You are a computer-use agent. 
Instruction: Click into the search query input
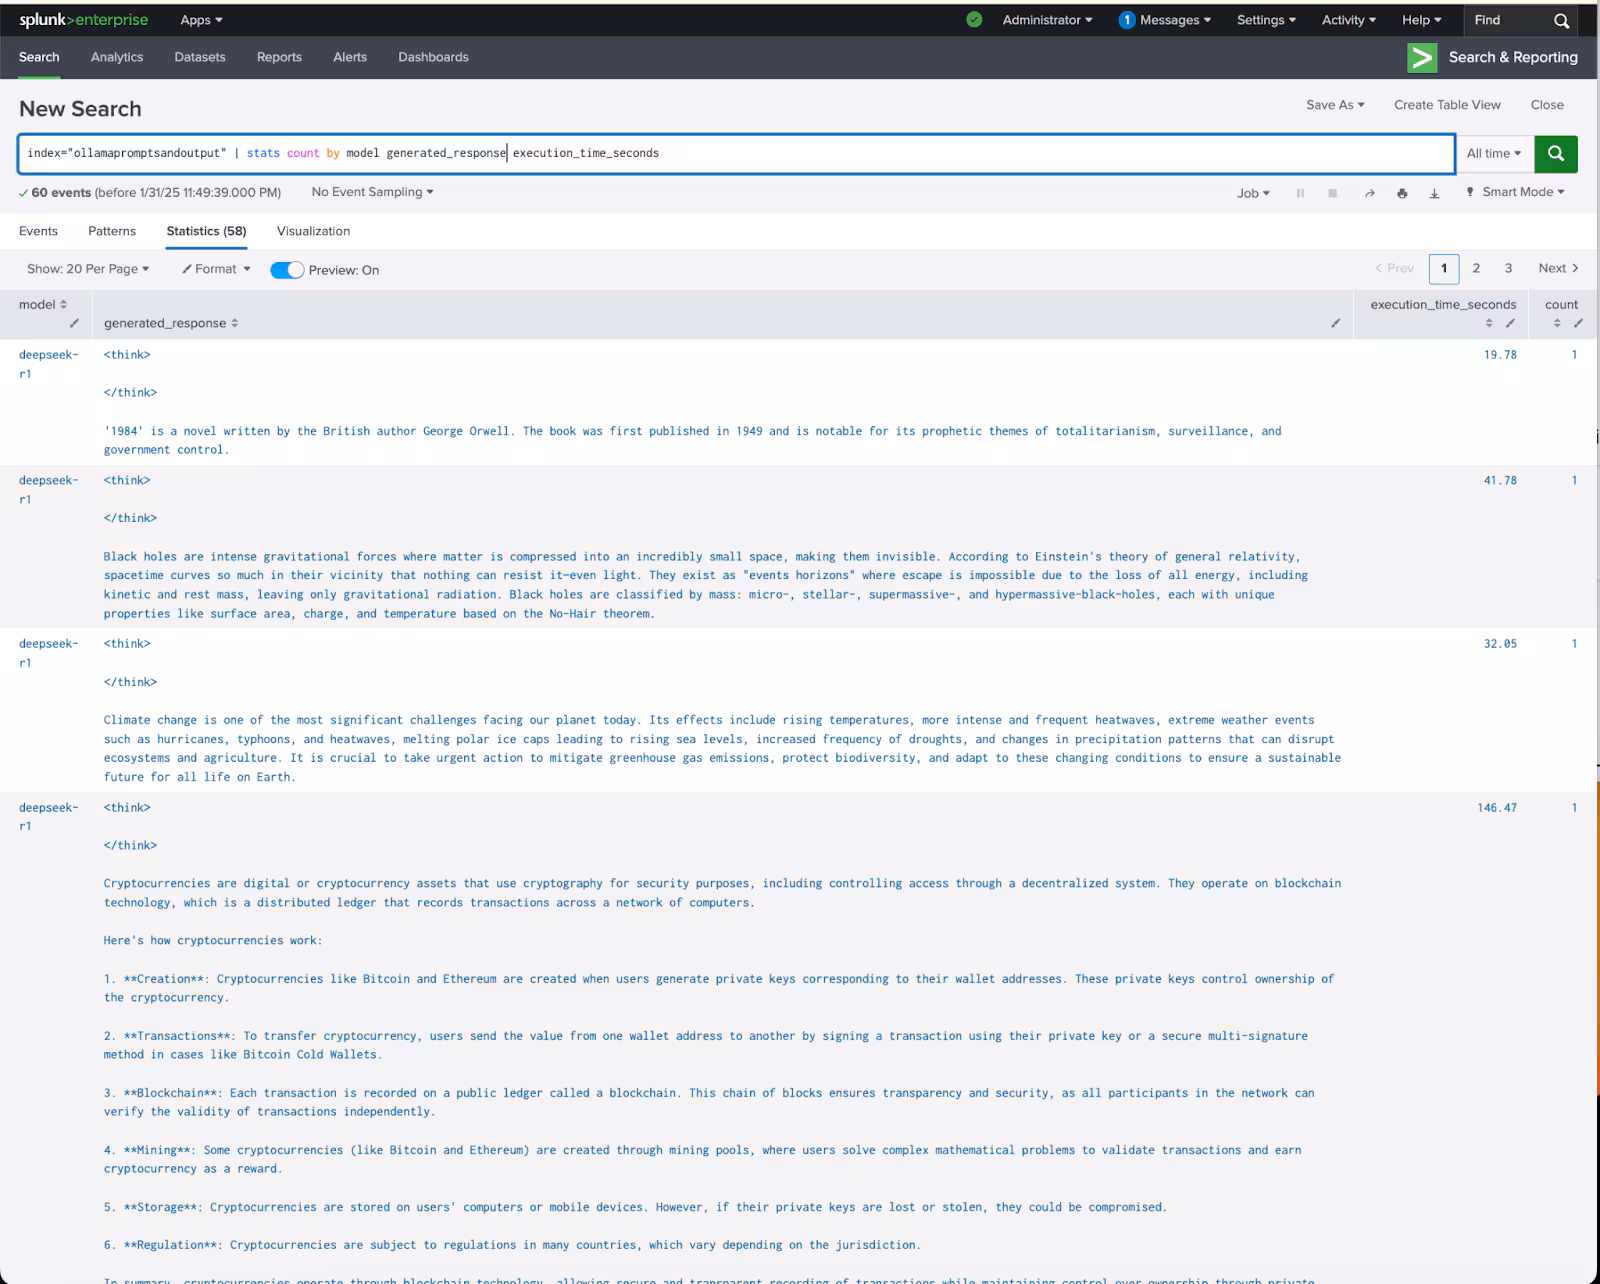[x=900, y=154]
